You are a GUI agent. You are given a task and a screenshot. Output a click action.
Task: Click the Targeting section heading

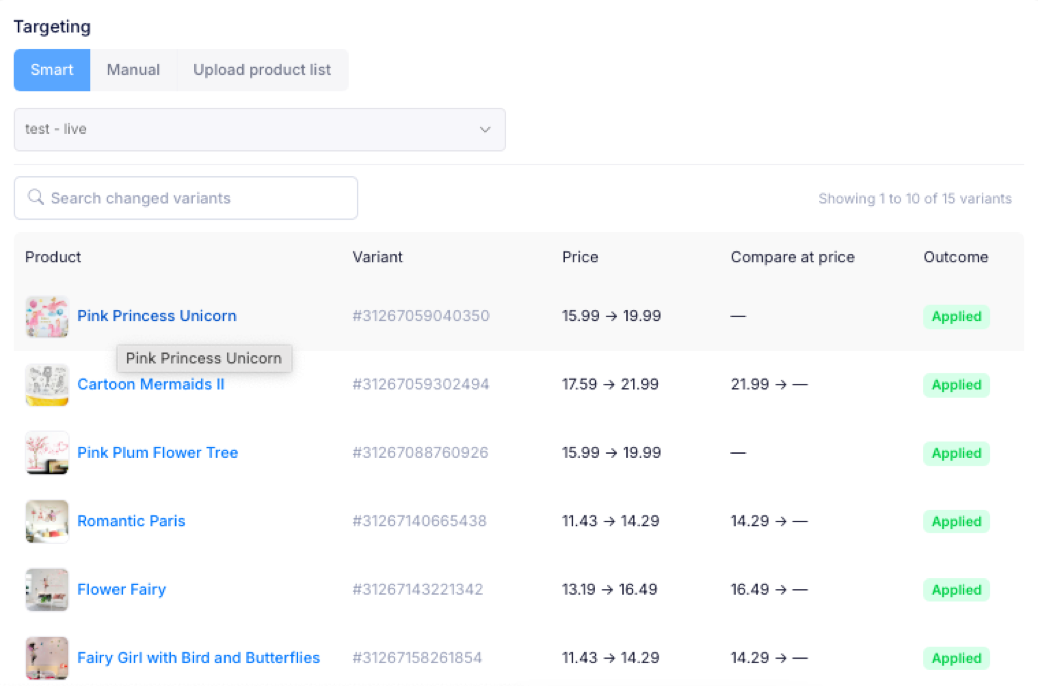tap(52, 26)
